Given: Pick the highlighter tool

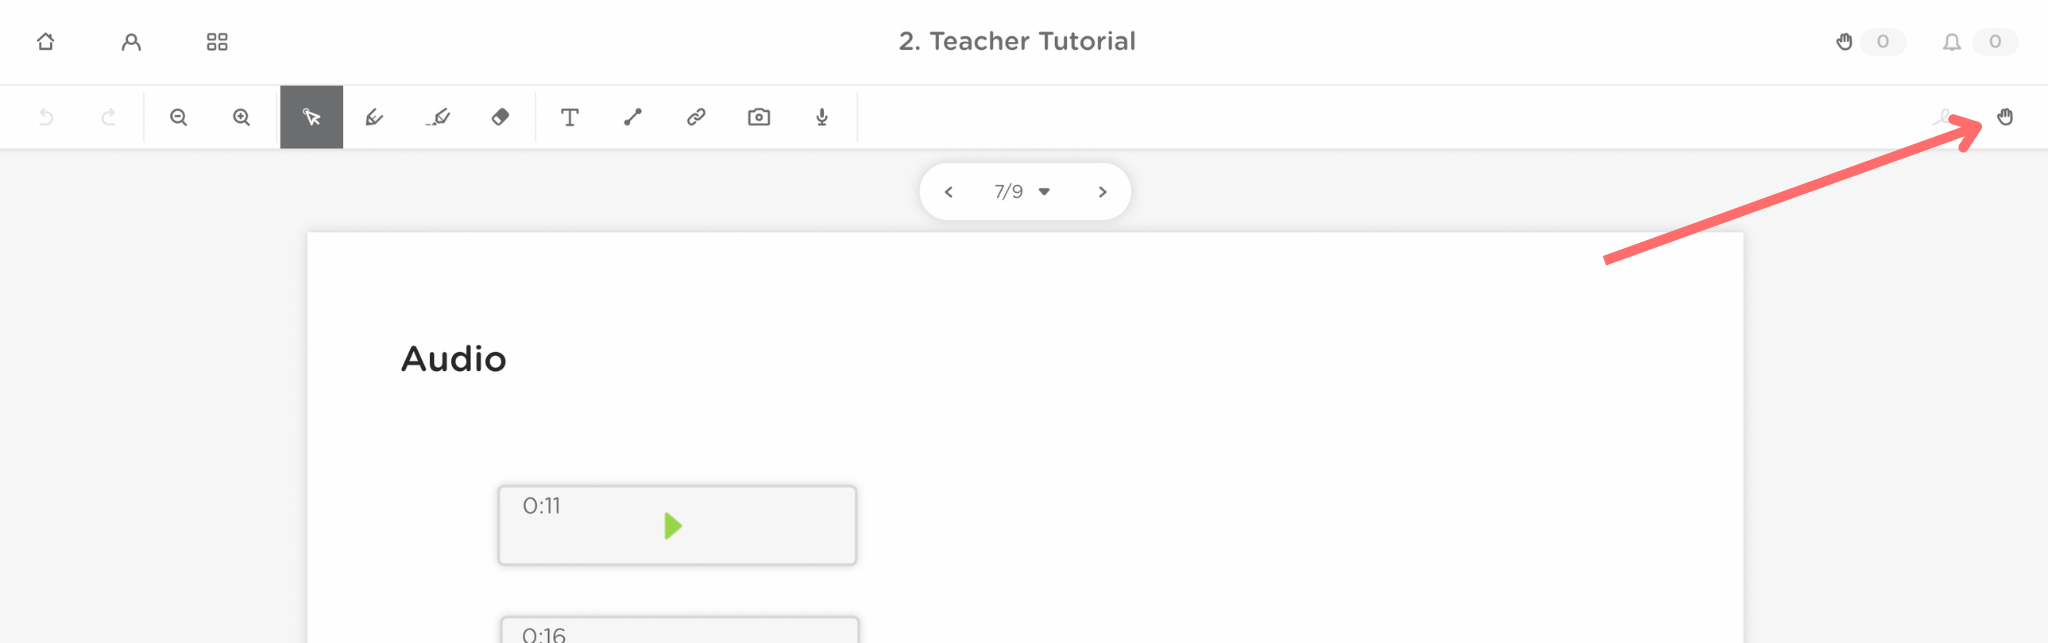Looking at the screenshot, I should pos(437,117).
